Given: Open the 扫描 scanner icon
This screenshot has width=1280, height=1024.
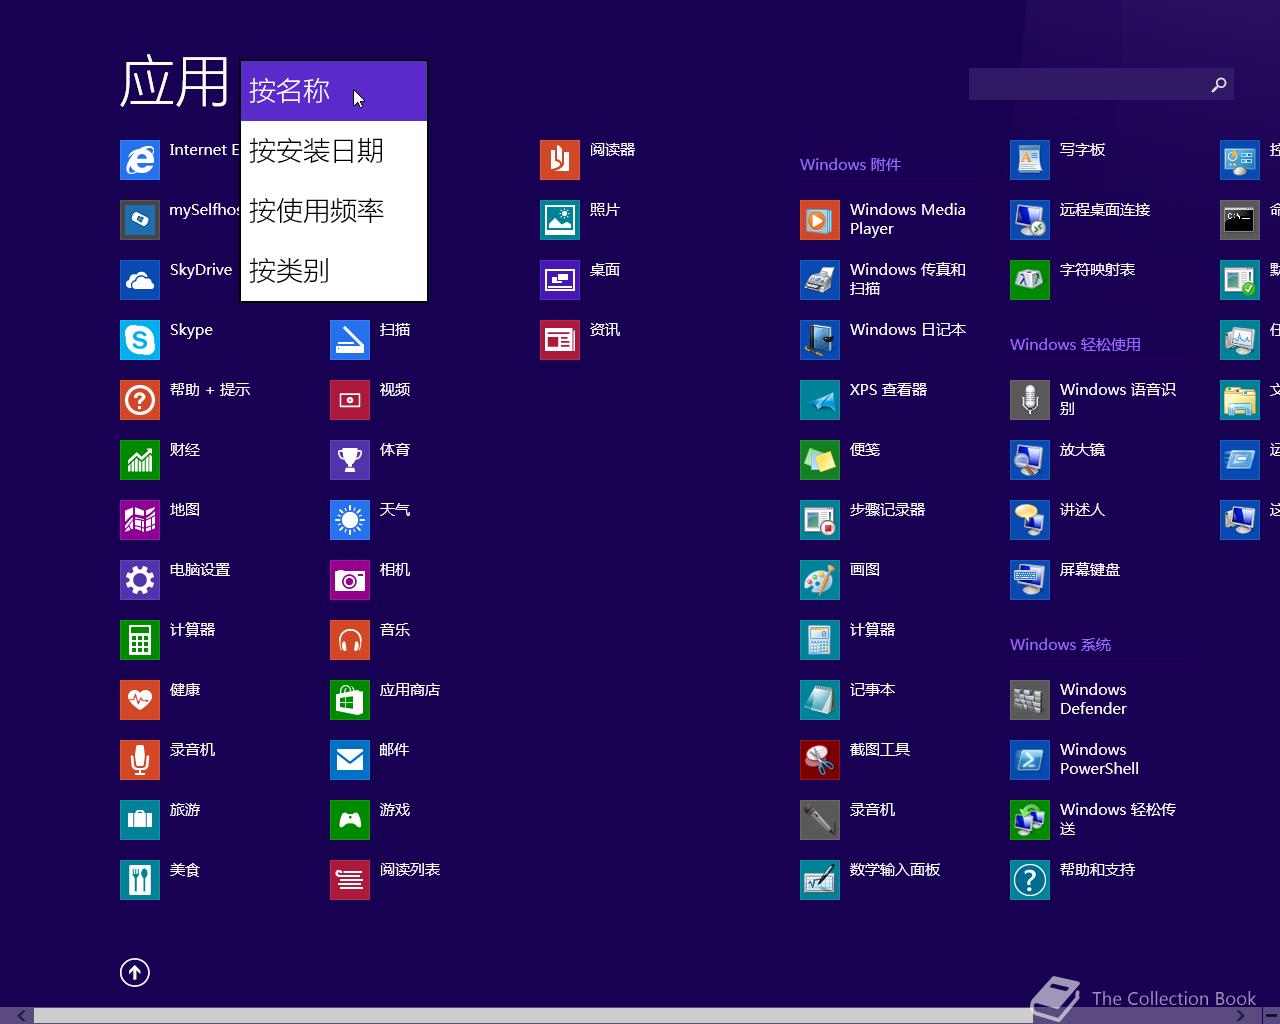Looking at the screenshot, I should pyautogui.click(x=350, y=340).
